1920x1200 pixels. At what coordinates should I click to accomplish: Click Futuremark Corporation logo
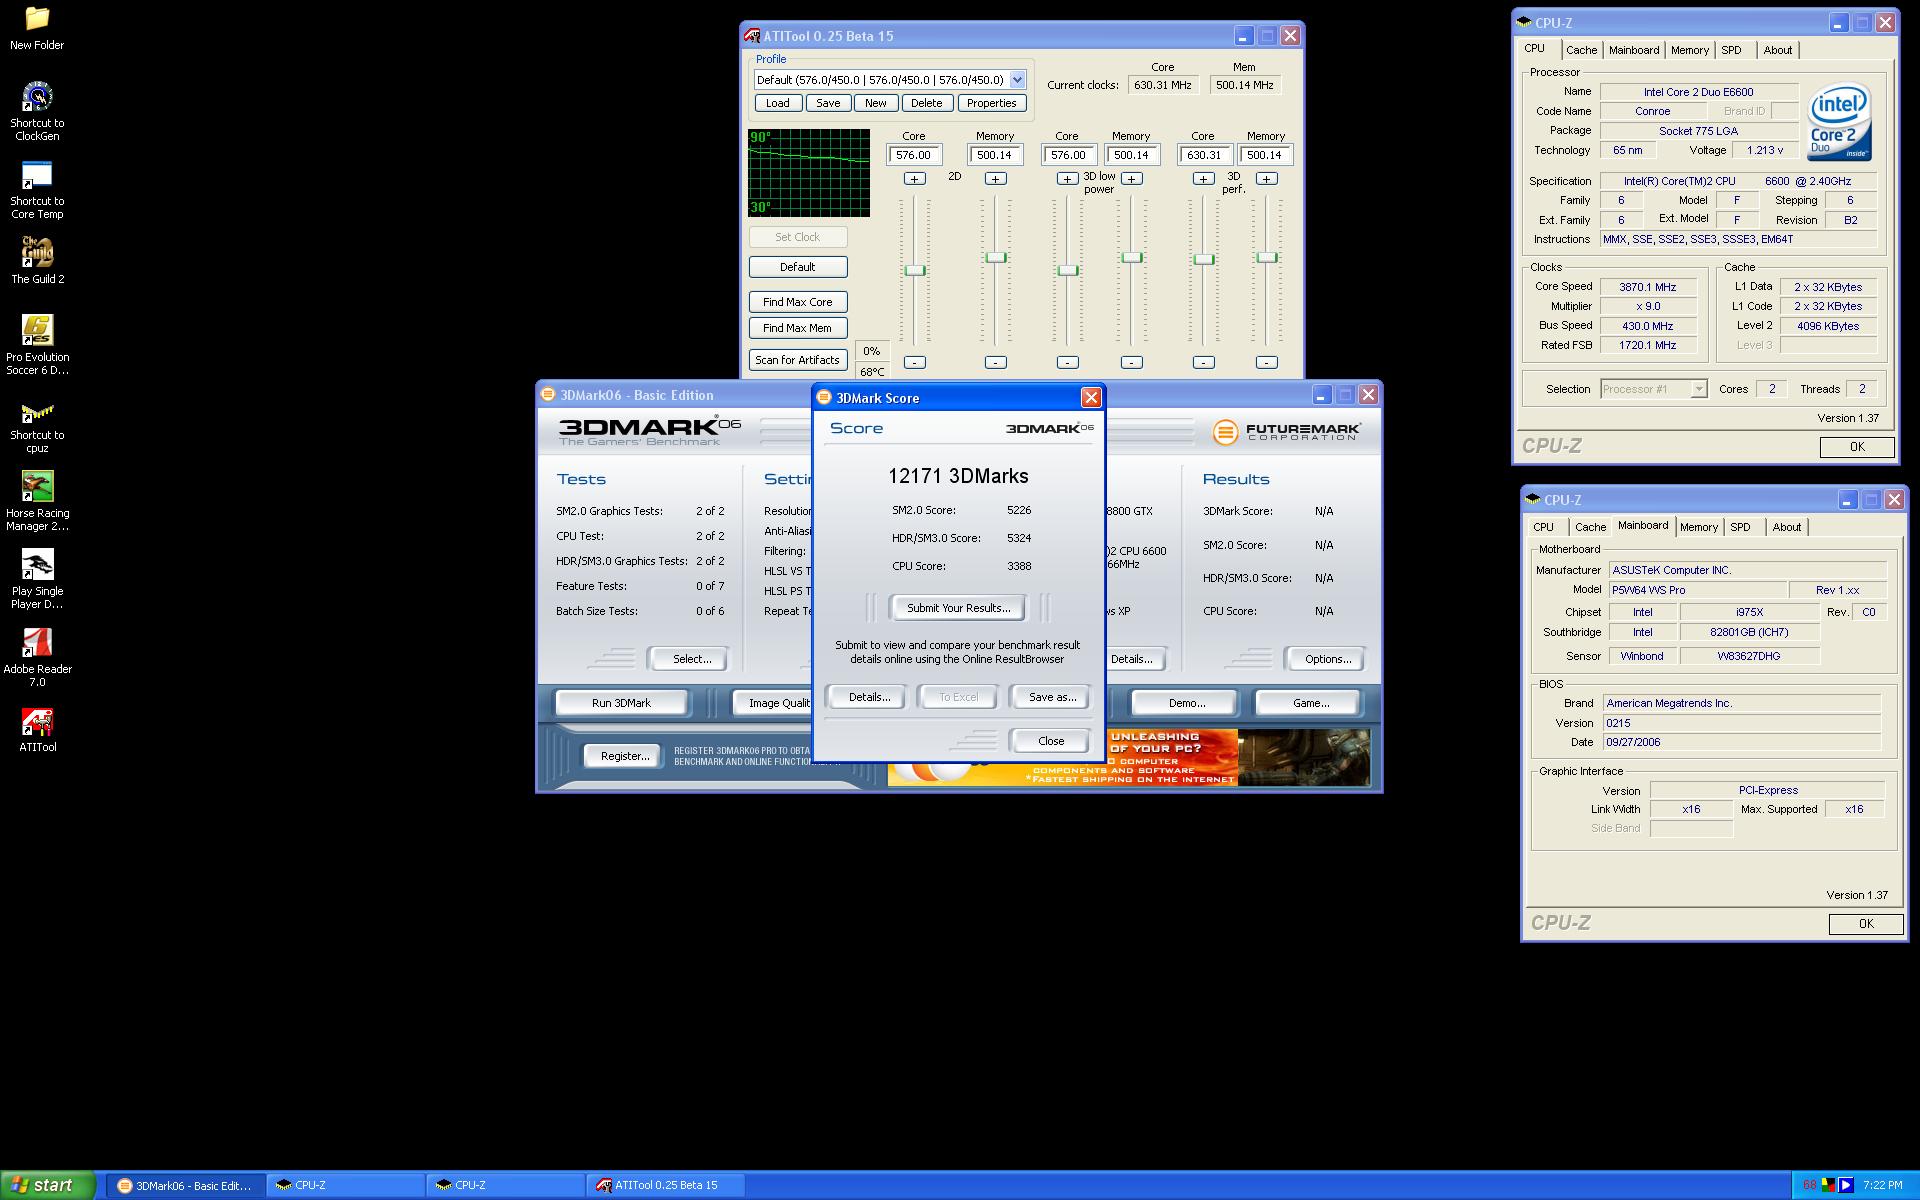(x=1286, y=432)
